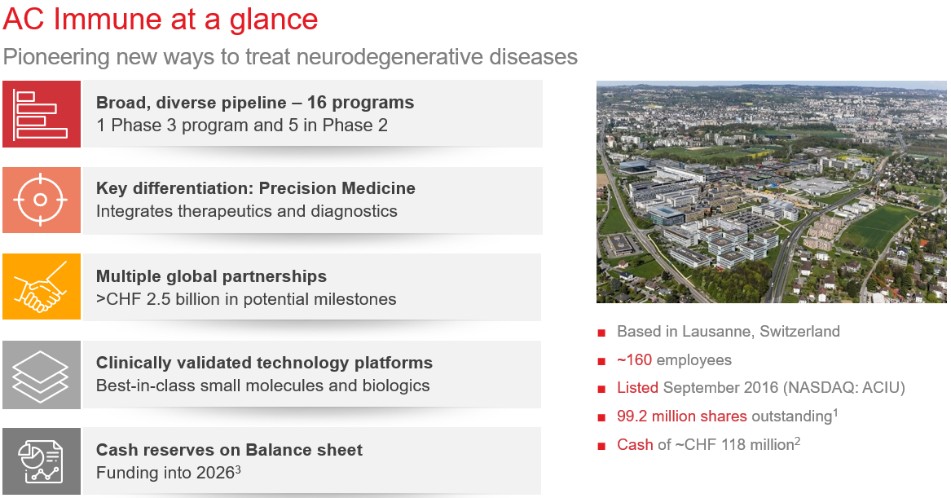Click 'Clinically validated technology platforms' heading
951x498 pixels.
tap(264, 363)
